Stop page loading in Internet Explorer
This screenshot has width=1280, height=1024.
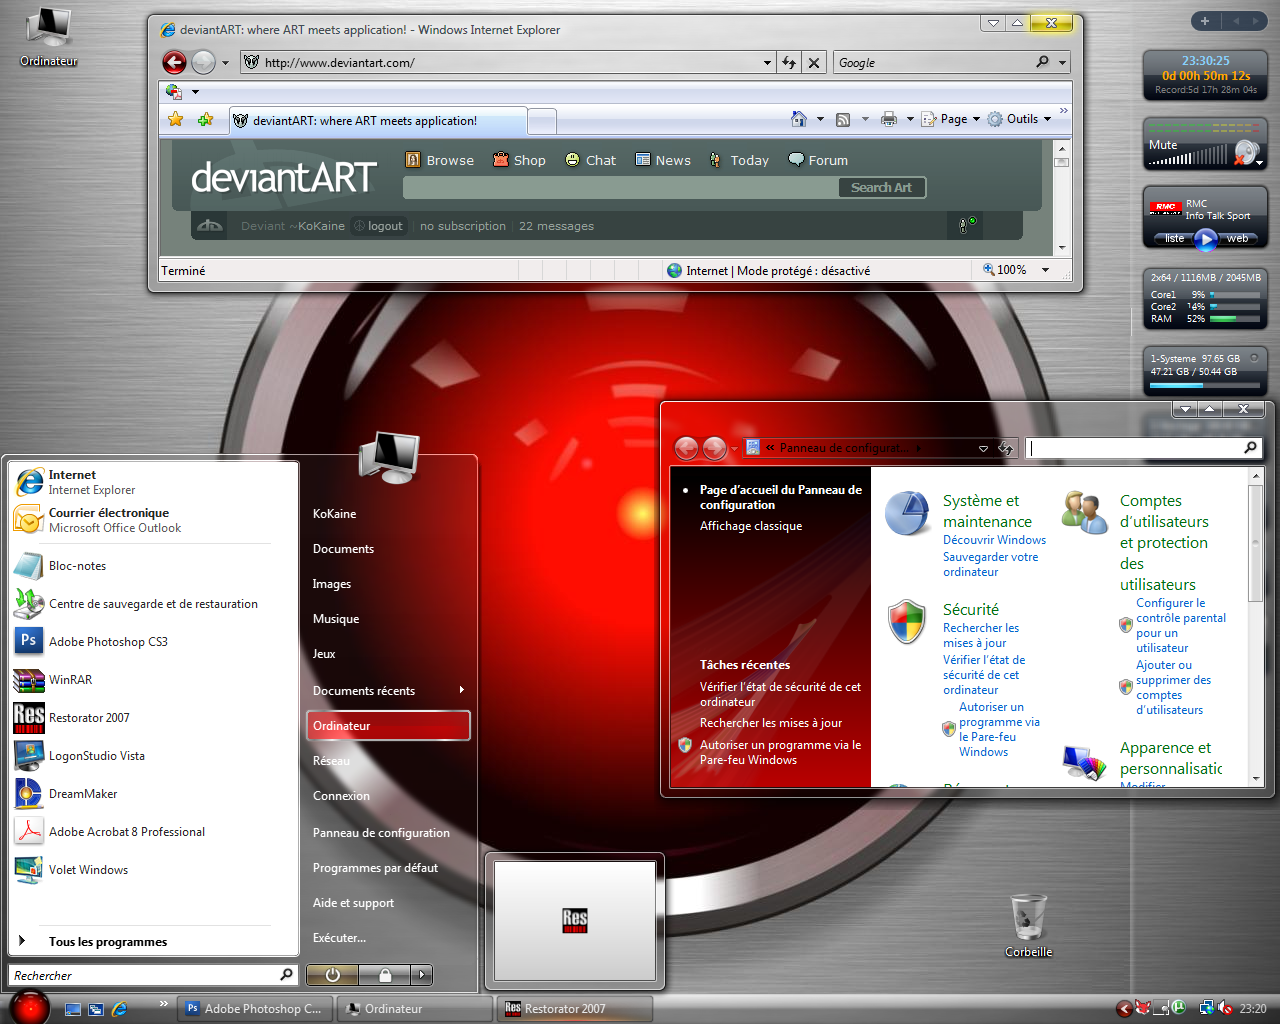(x=814, y=62)
